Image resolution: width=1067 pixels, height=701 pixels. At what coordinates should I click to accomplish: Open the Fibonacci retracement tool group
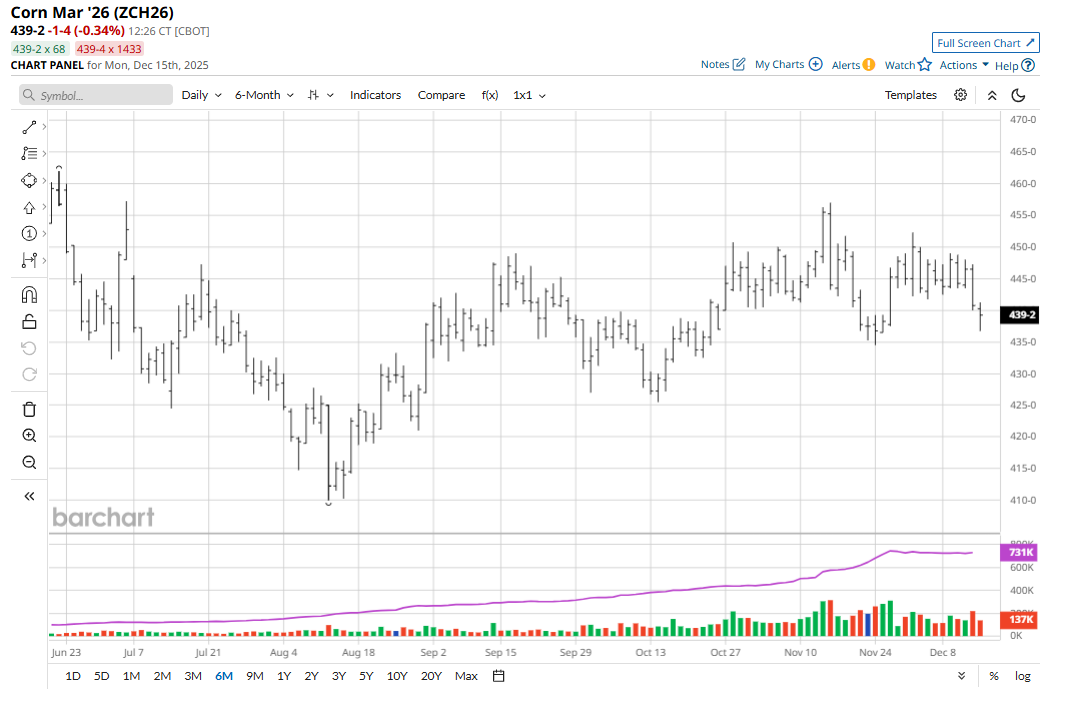[x=29, y=154]
